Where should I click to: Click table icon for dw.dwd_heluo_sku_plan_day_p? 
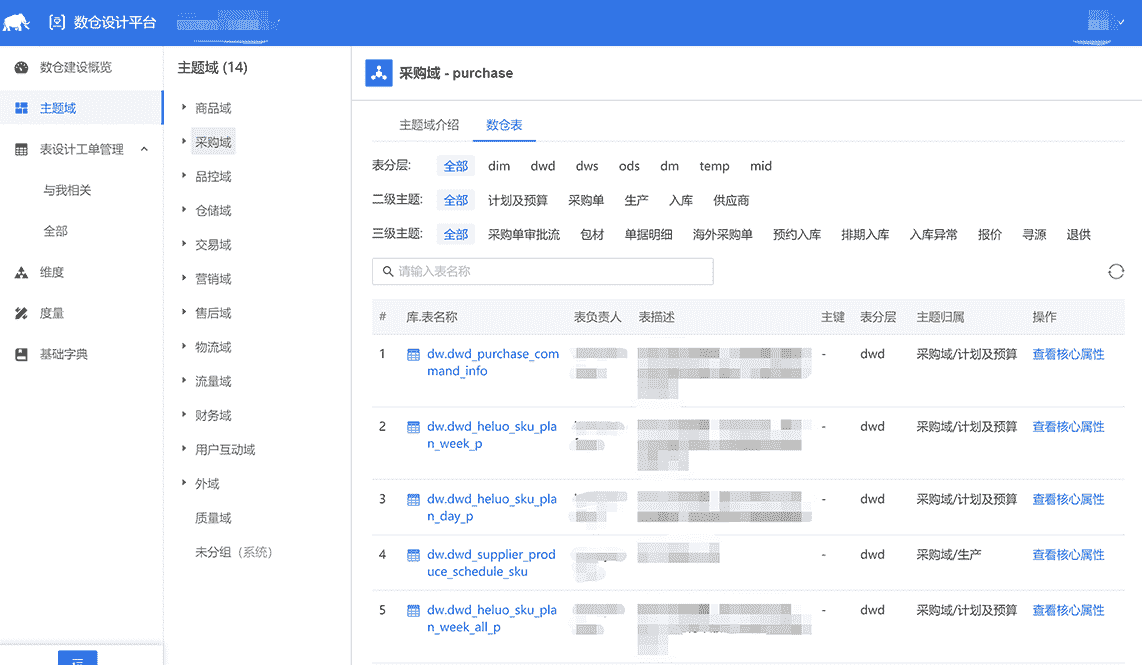pos(413,500)
